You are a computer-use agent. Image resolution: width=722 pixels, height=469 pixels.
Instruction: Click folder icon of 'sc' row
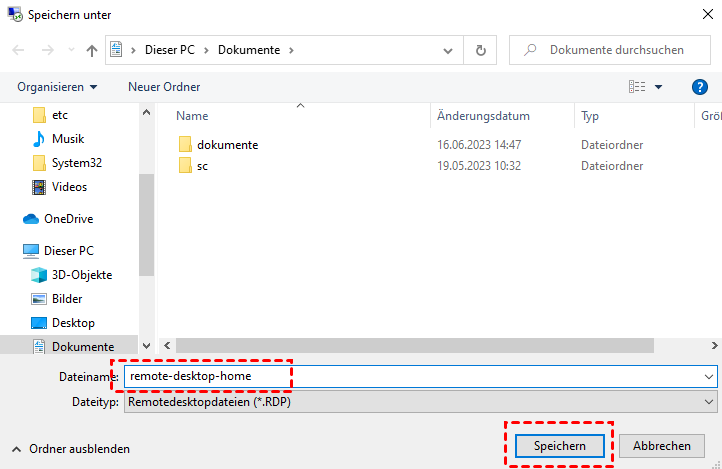(185, 165)
